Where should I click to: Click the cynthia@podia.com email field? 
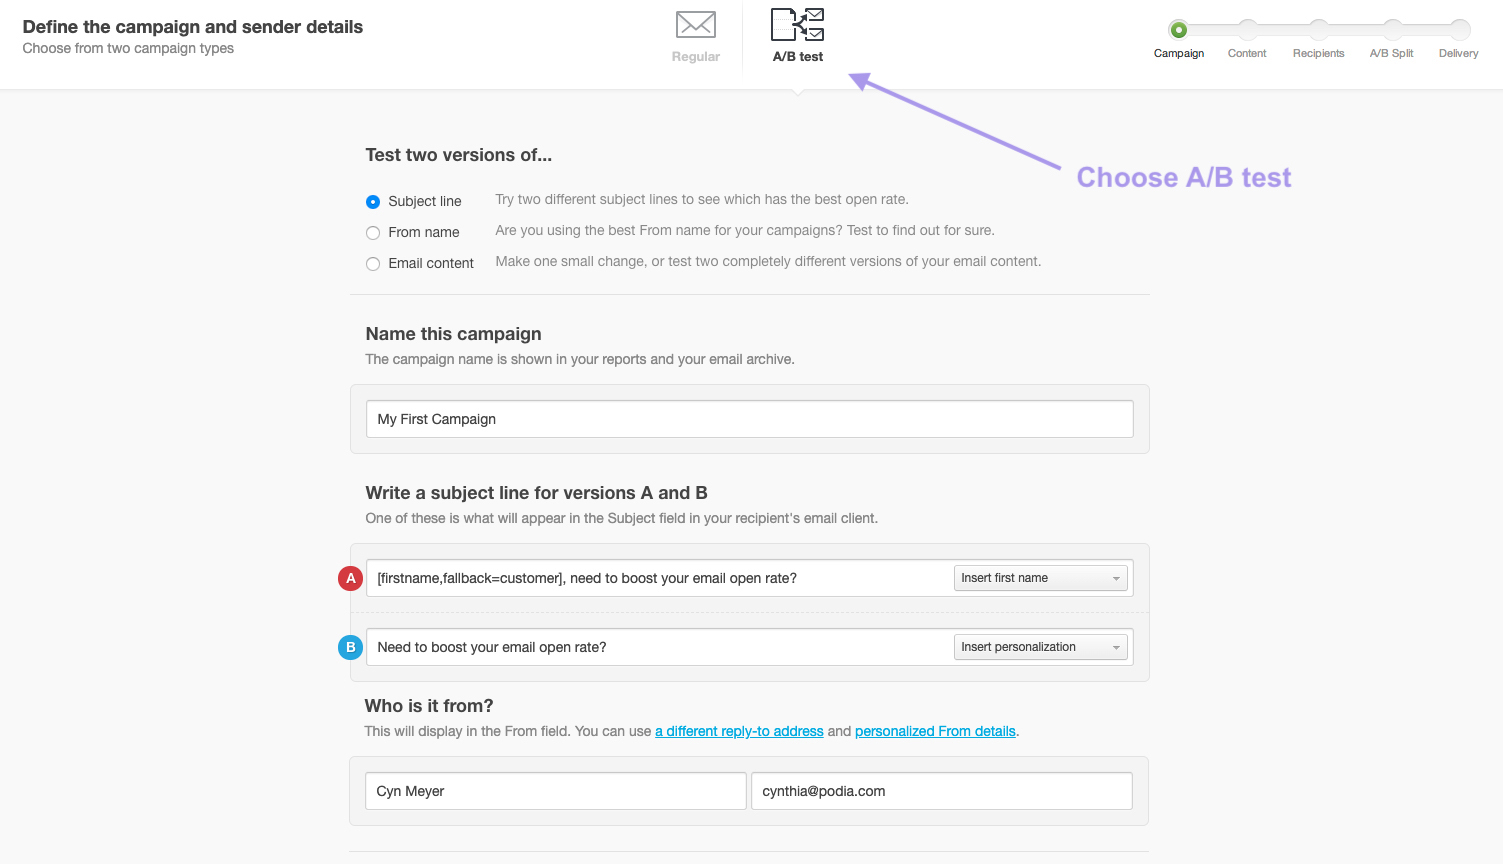click(x=940, y=790)
